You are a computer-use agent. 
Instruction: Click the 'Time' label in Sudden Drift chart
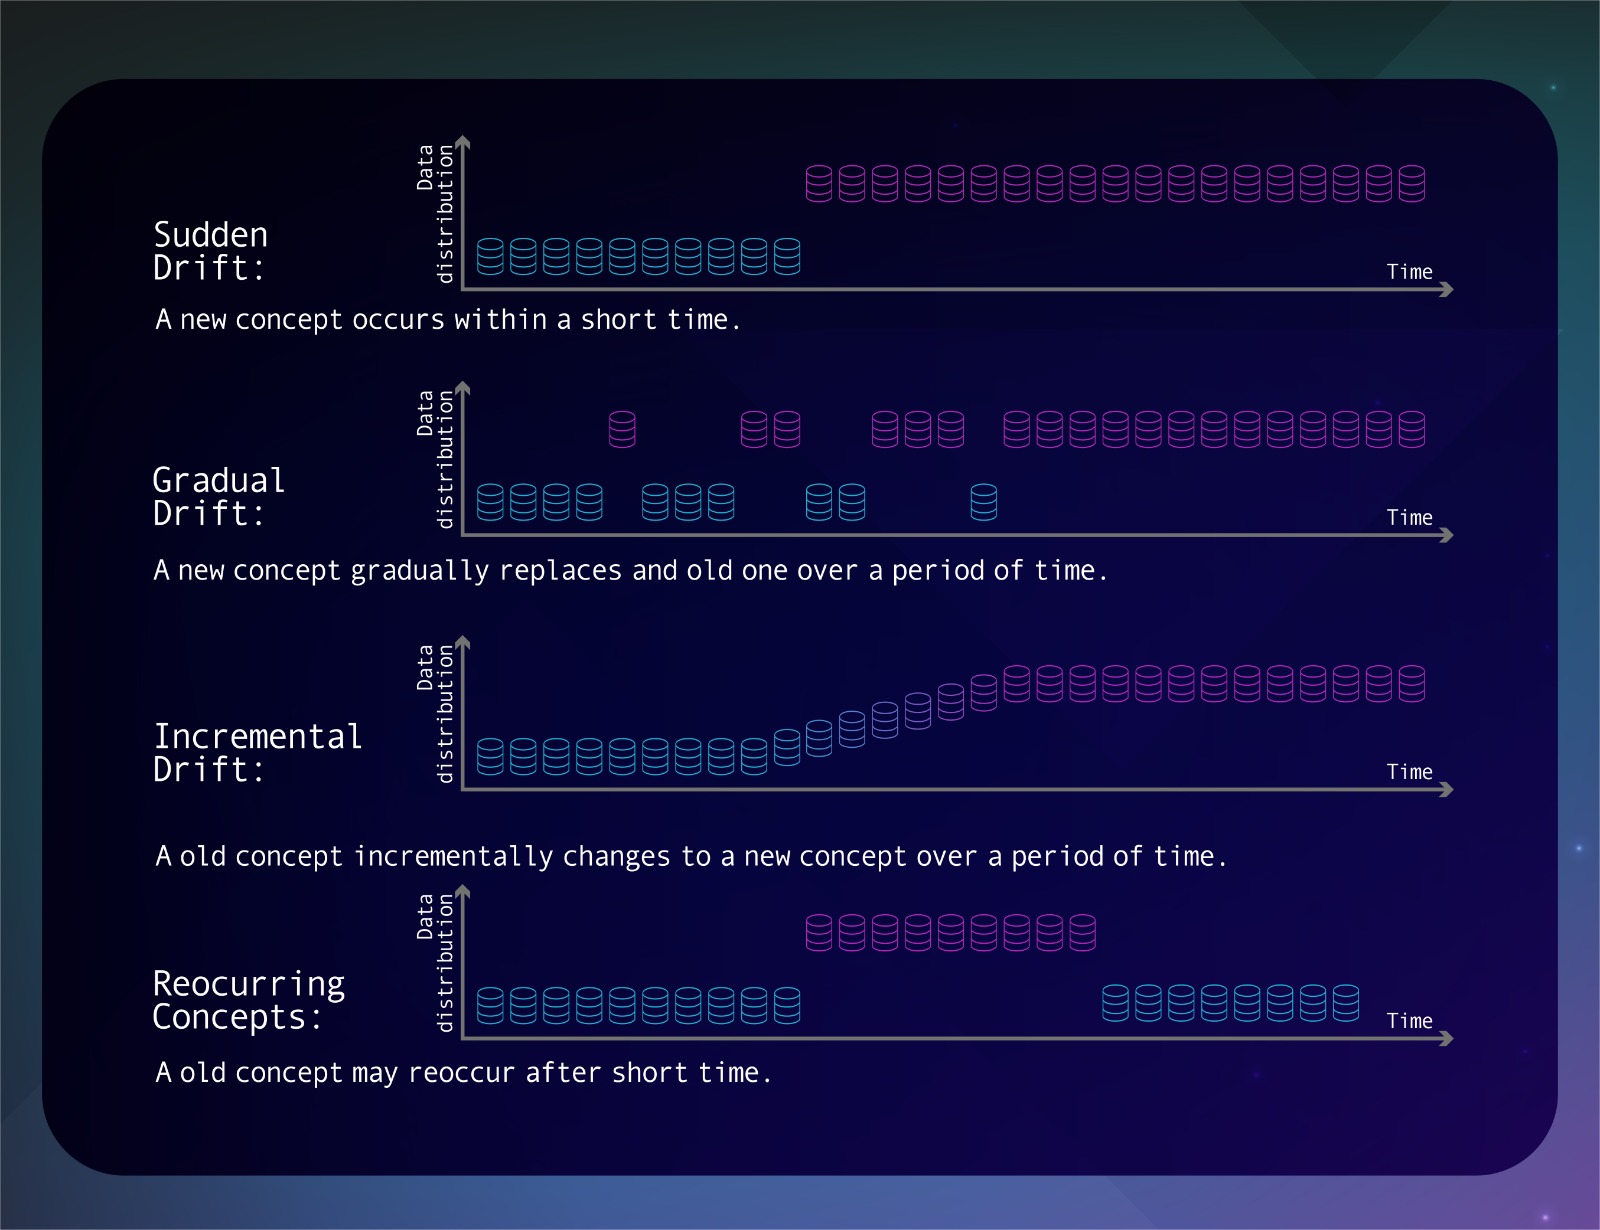(1409, 272)
